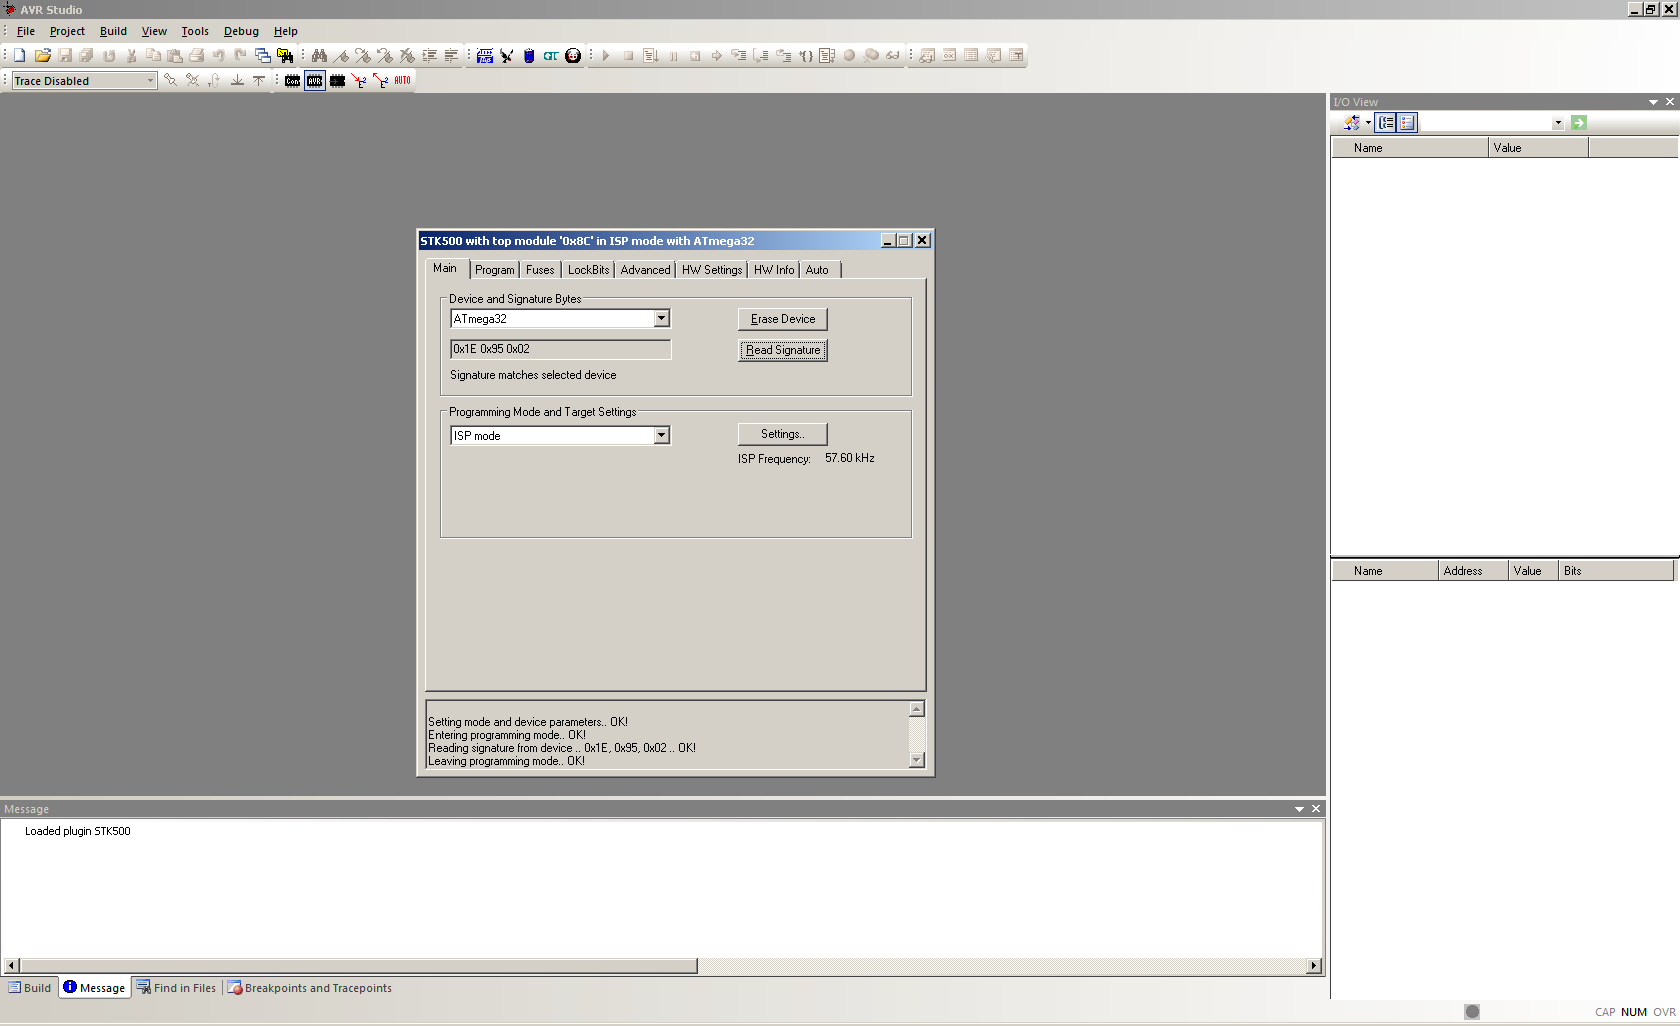The image size is (1680, 1026).
Task: Click the red face round toolbar icon
Action: [573, 55]
